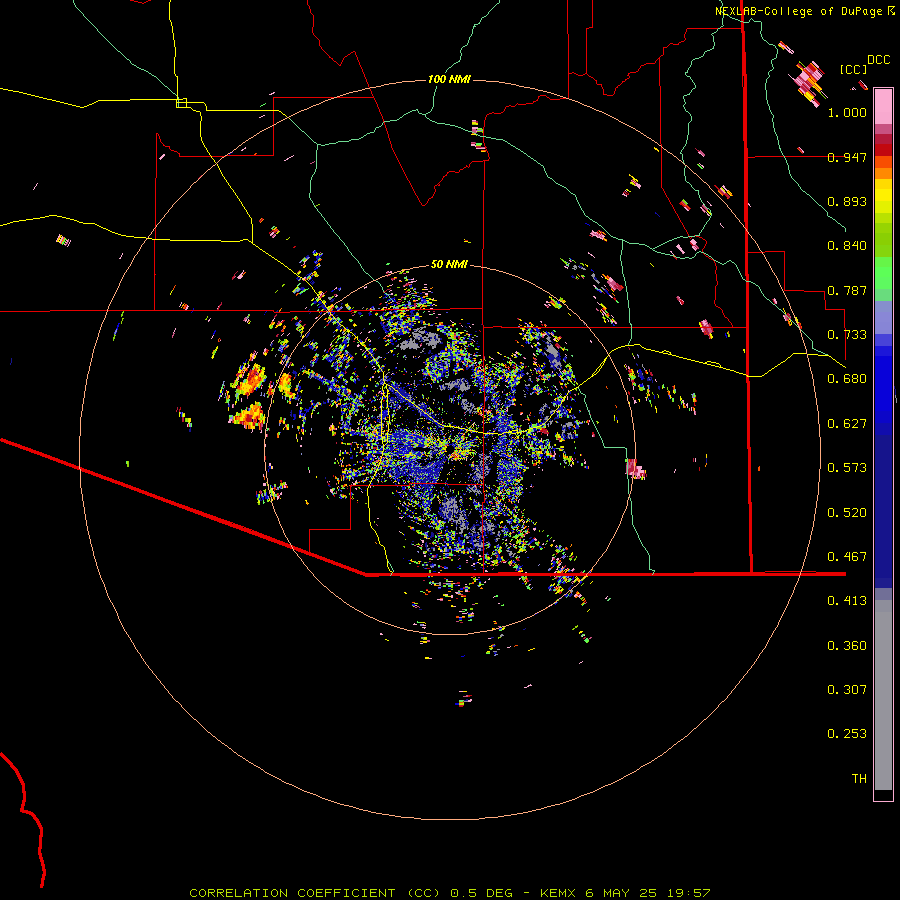Click the 0.947 scale value

pos(847,157)
